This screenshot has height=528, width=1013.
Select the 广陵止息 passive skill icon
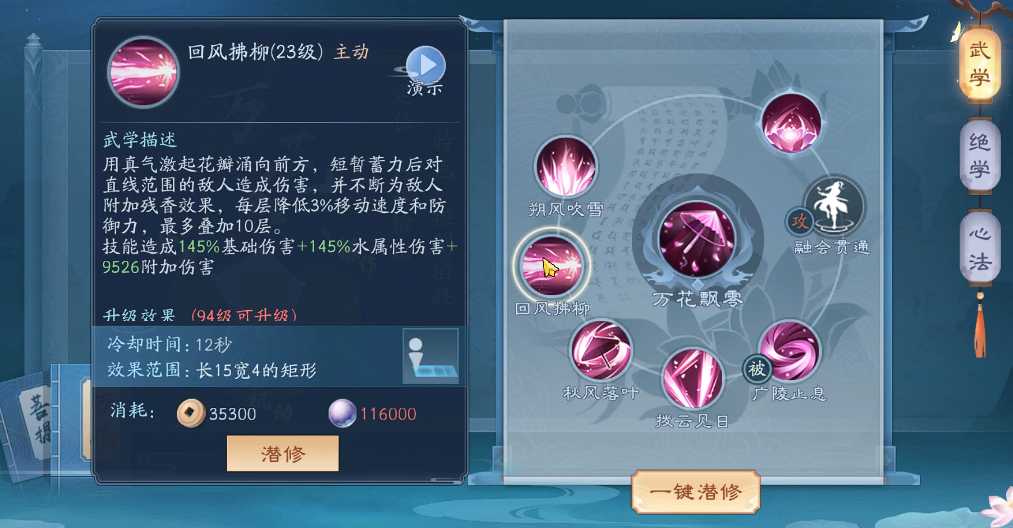(x=789, y=352)
